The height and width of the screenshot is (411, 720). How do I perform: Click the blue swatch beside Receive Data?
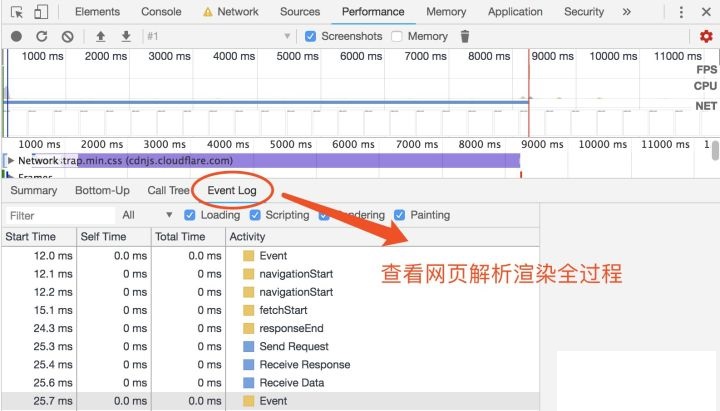pyautogui.click(x=248, y=383)
